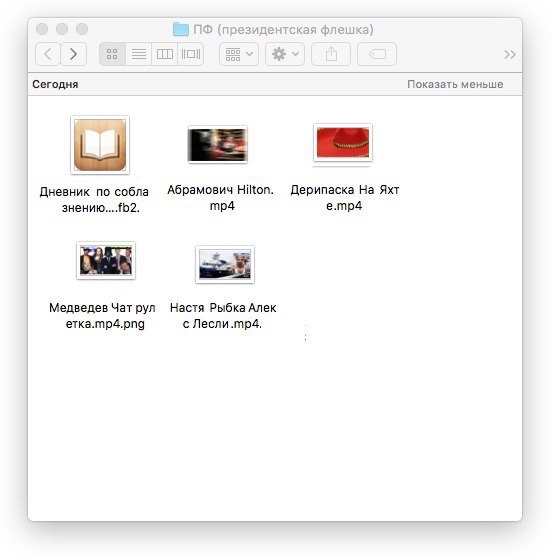The width and height of the screenshot is (553, 558).
Task: Select the Абрамович Hilton video thumbnail
Action: click(x=217, y=144)
